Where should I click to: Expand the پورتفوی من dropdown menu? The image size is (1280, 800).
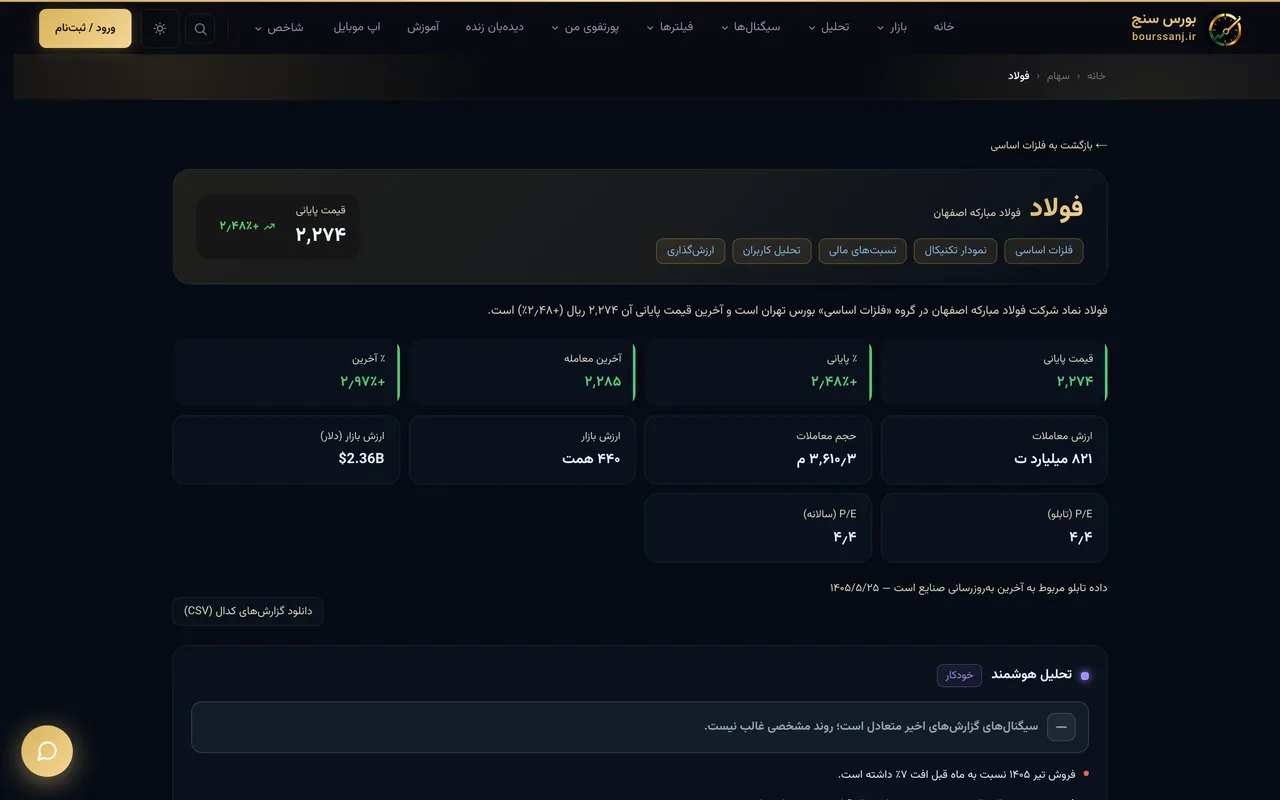tap(585, 27)
